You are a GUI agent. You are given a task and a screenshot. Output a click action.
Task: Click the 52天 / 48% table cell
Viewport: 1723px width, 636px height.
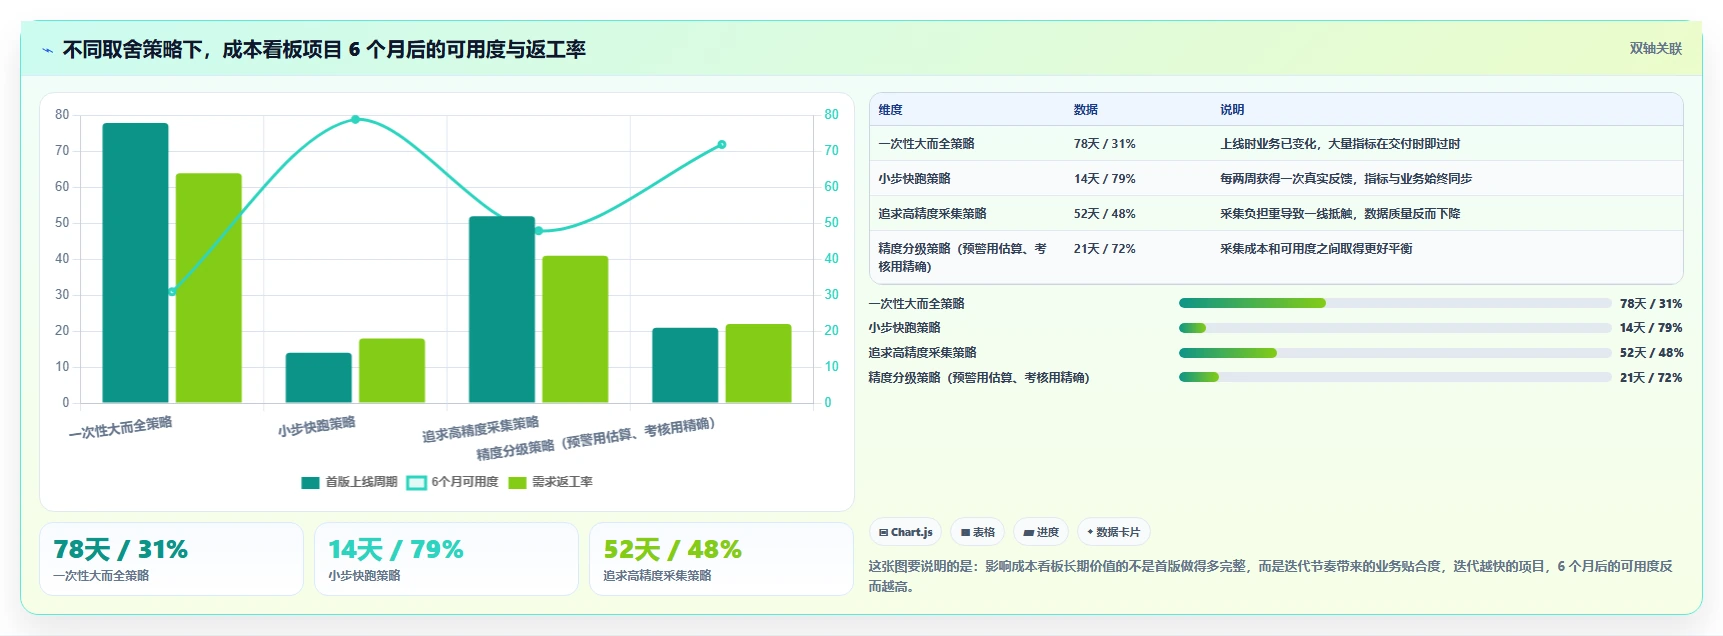coord(1104,214)
